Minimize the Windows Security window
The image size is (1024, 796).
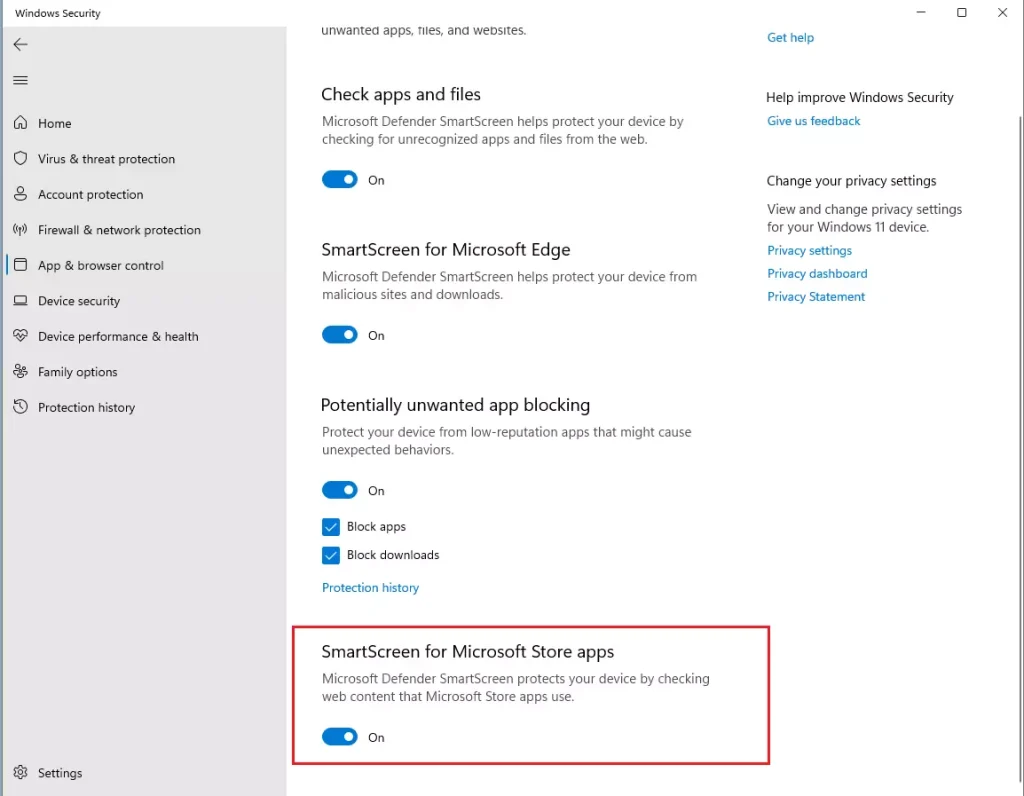(921, 12)
